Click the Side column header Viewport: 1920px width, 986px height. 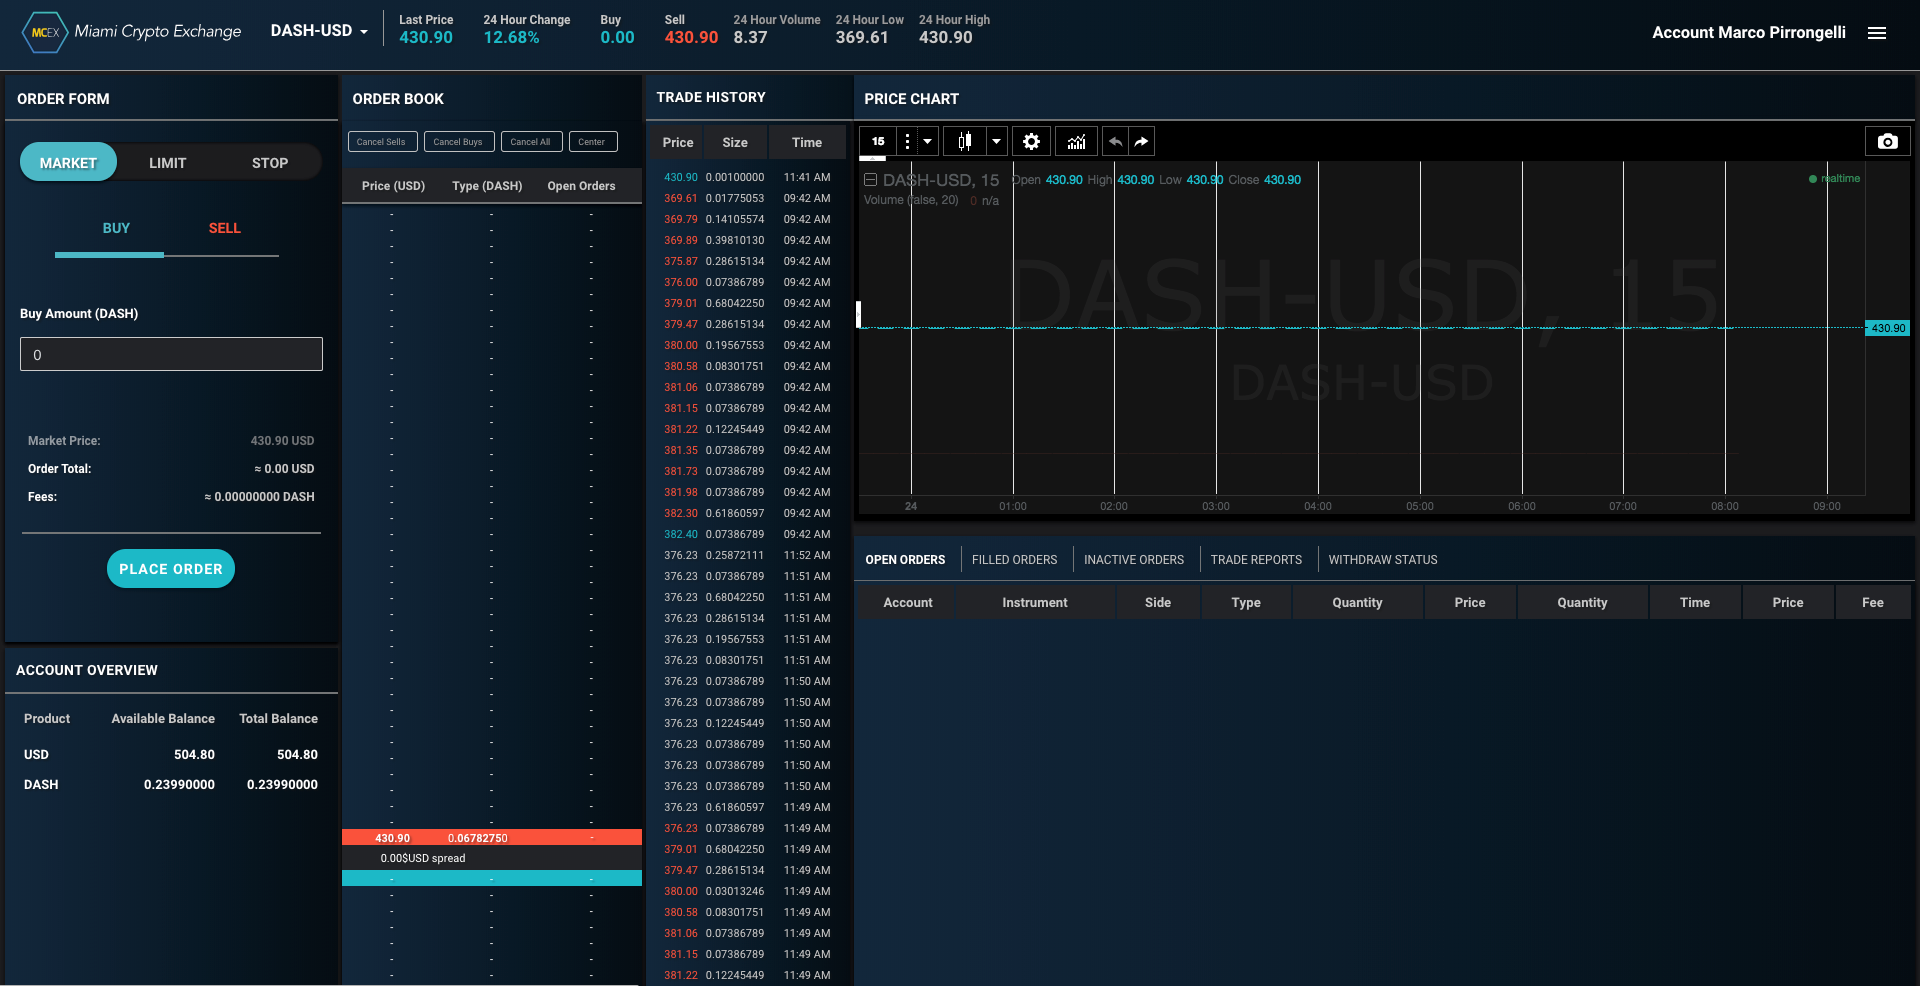tap(1158, 603)
